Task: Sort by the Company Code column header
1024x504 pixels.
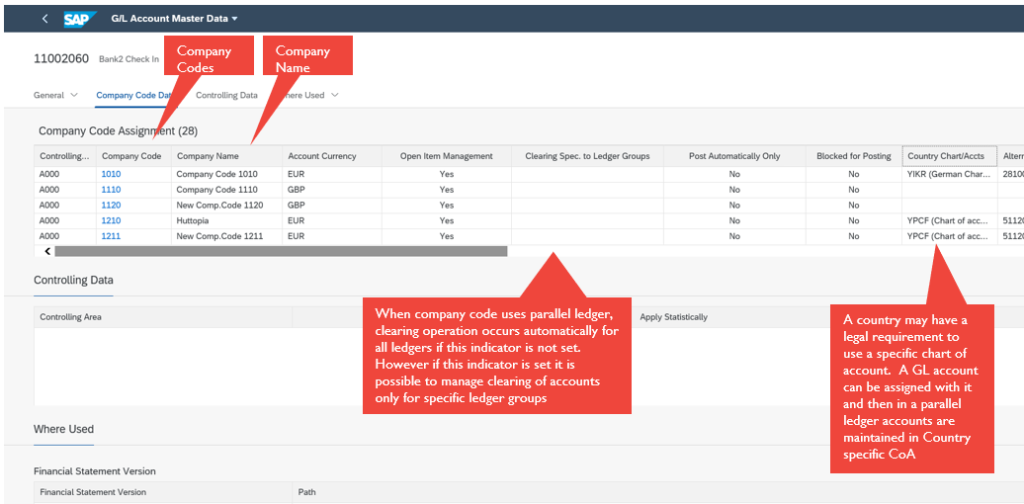Action: (134, 156)
